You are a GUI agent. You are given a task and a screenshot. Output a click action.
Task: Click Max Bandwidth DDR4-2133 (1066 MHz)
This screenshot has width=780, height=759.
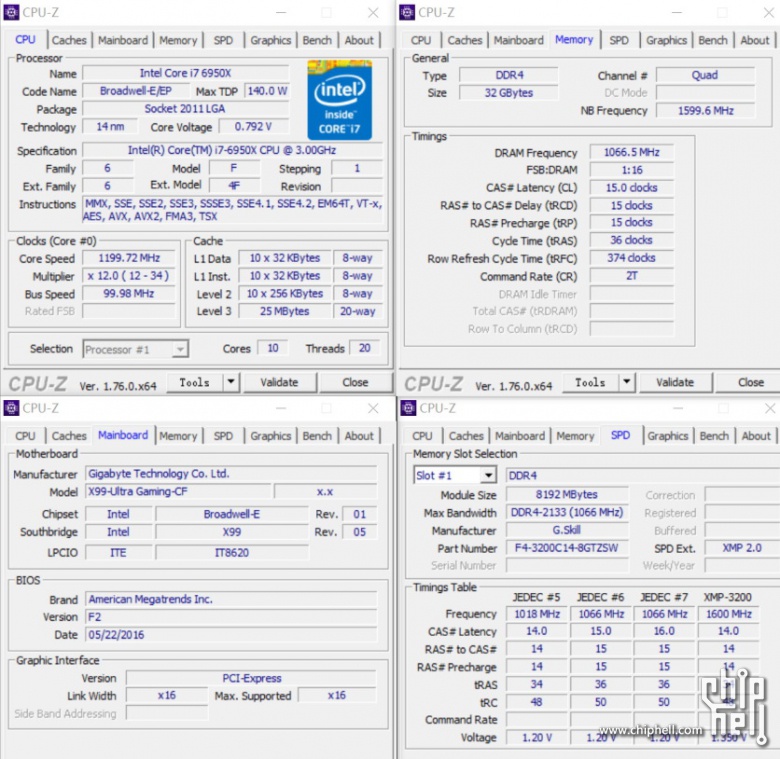click(567, 512)
